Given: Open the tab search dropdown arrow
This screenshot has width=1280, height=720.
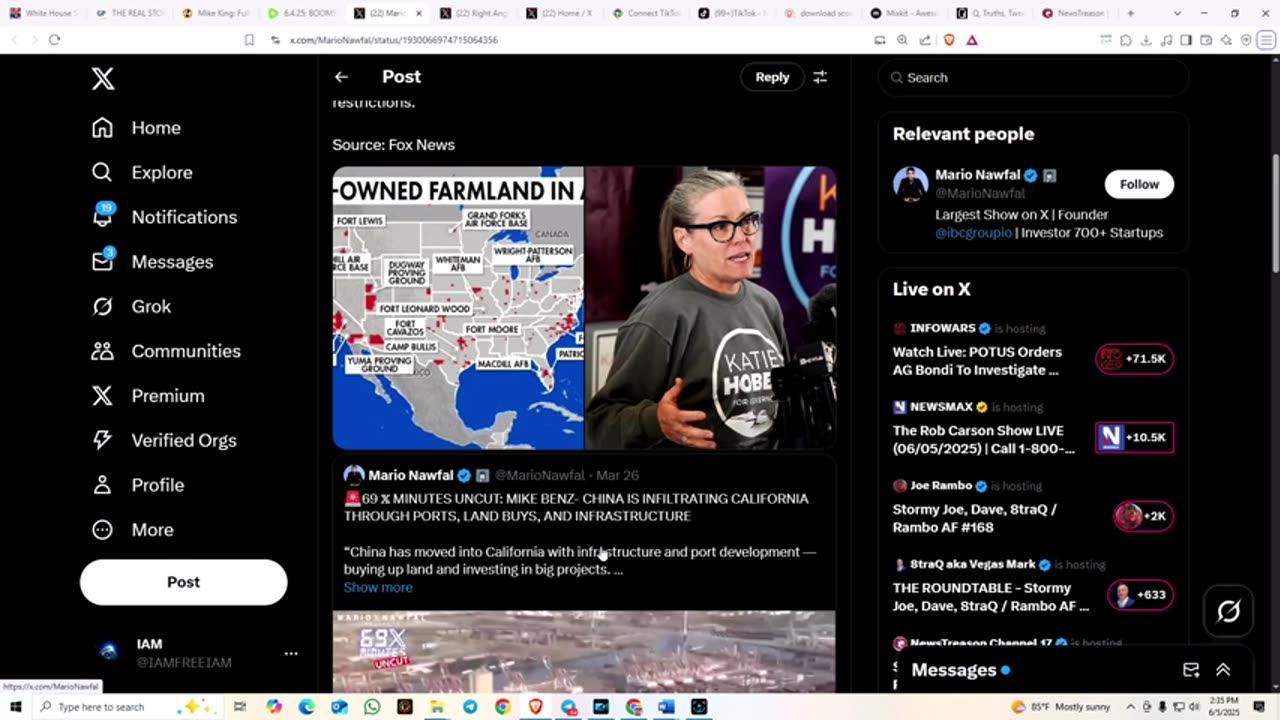Looking at the screenshot, I should pos(1177,13).
